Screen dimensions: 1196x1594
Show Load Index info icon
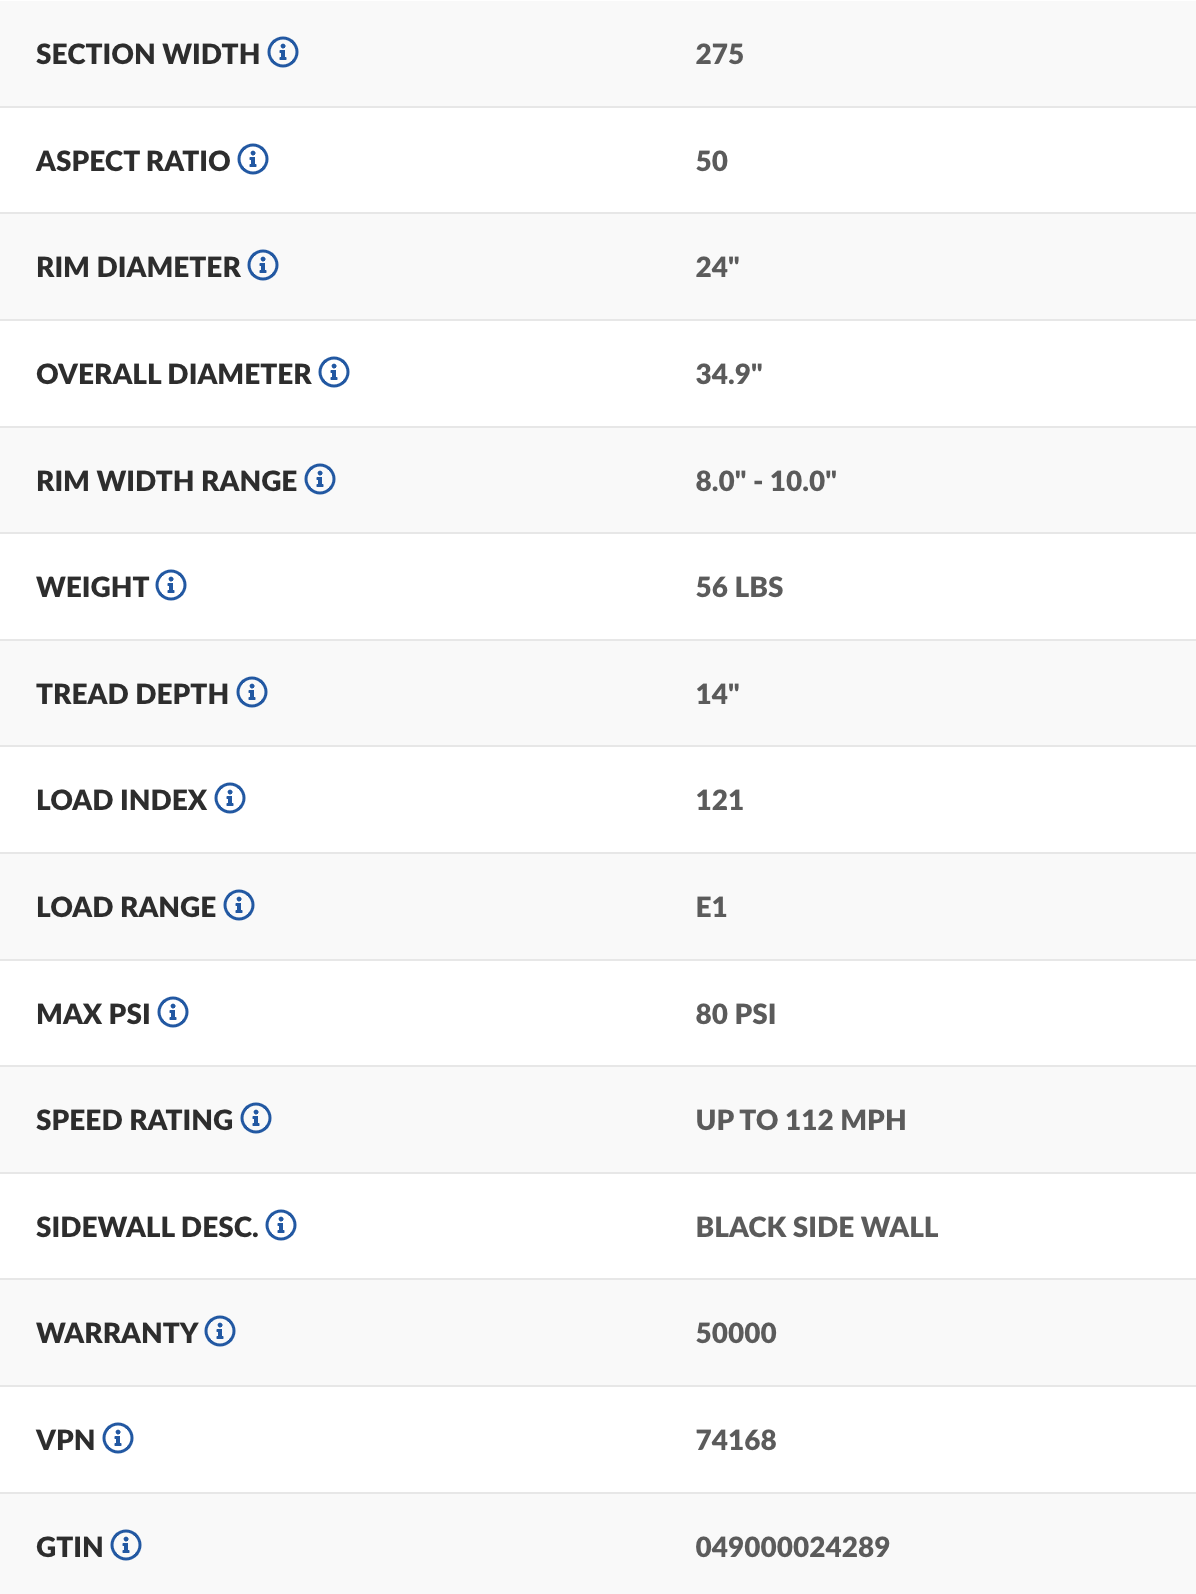click(x=230, y=798)
